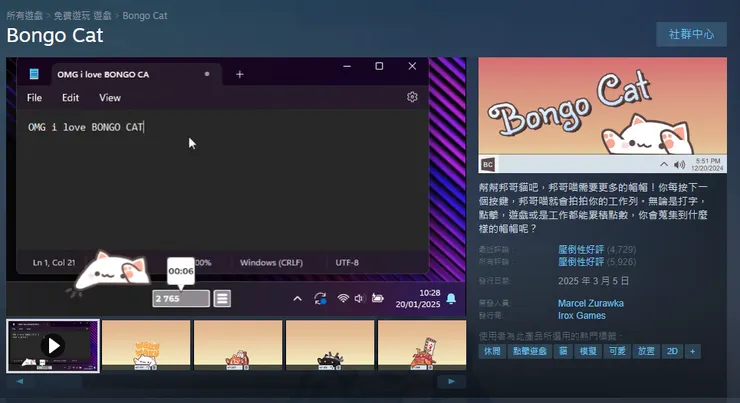
Task: Click the Bongo Cat header capsule image
Action: point(602,115)
